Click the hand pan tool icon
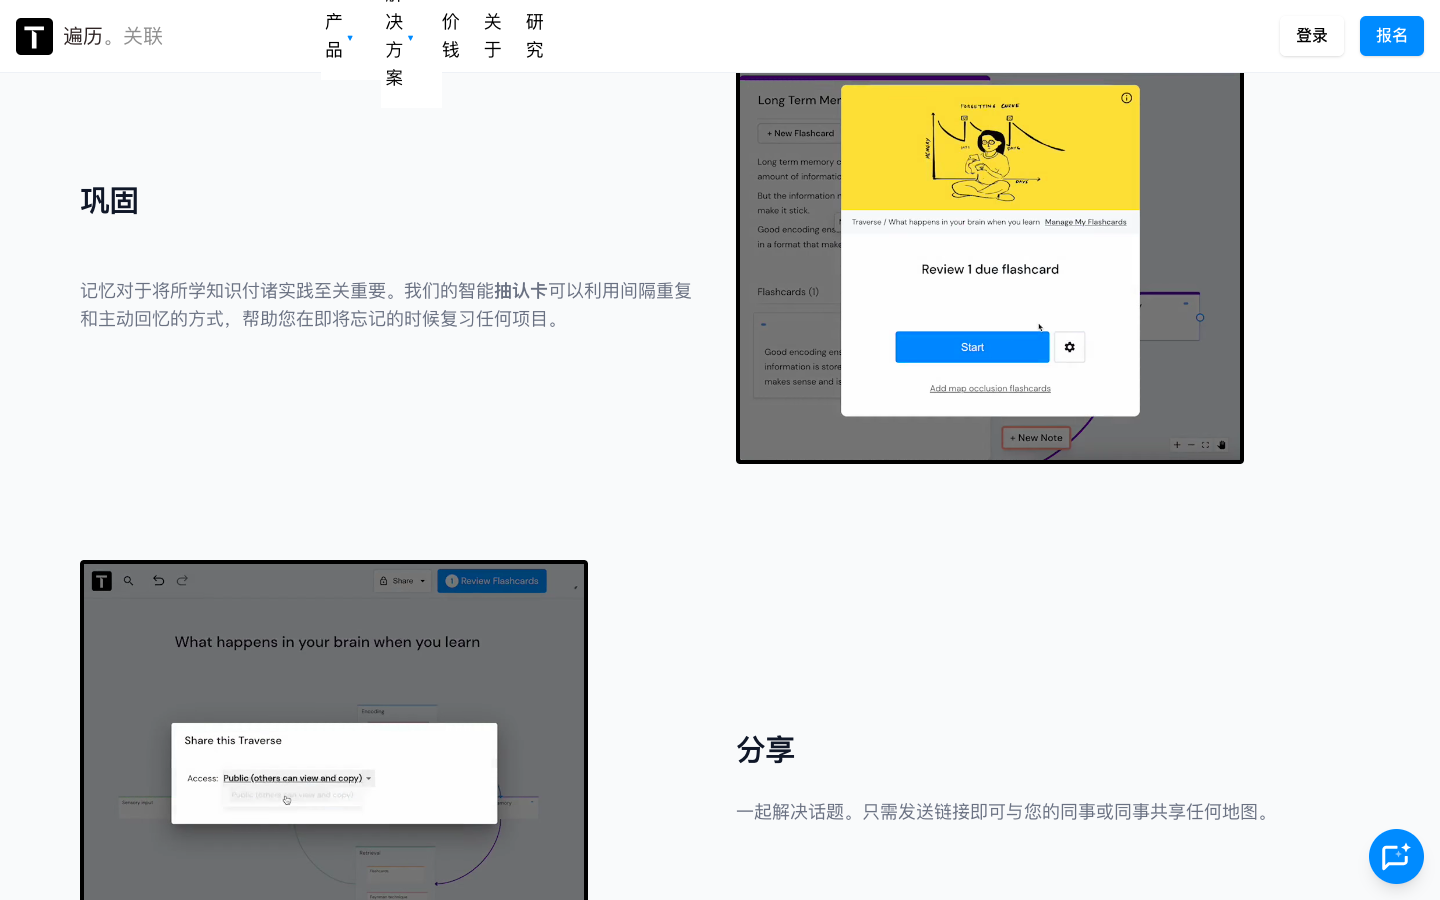Viewport: 1440px width, 900px height. tap(1221, 445)
